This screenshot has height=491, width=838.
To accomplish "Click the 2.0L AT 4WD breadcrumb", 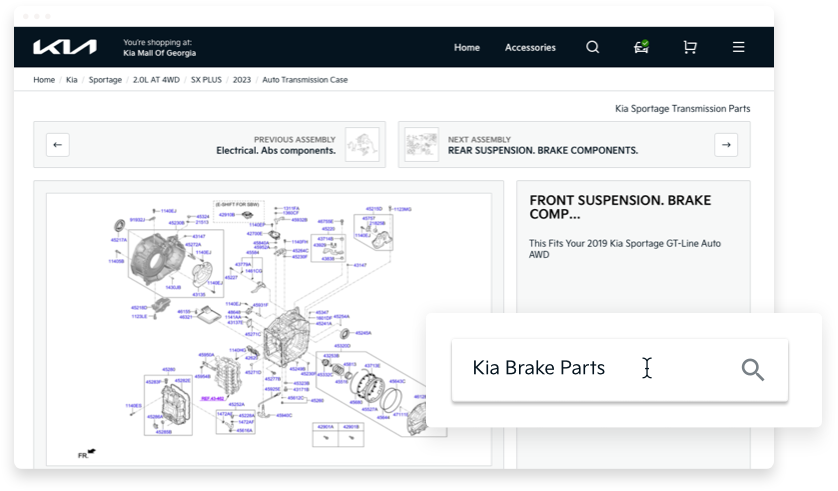I will pyautogui.click(x=156, y=80).
